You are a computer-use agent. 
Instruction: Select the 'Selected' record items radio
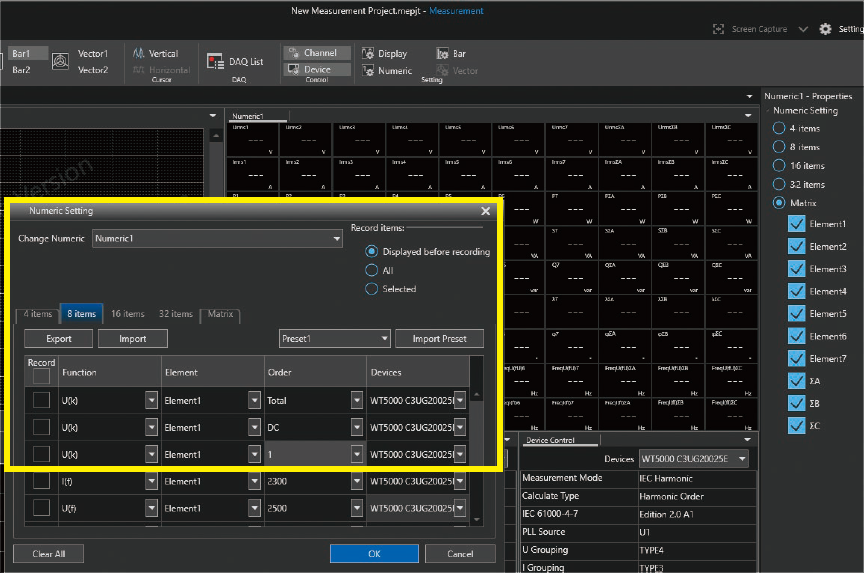(x=371, y=289)
